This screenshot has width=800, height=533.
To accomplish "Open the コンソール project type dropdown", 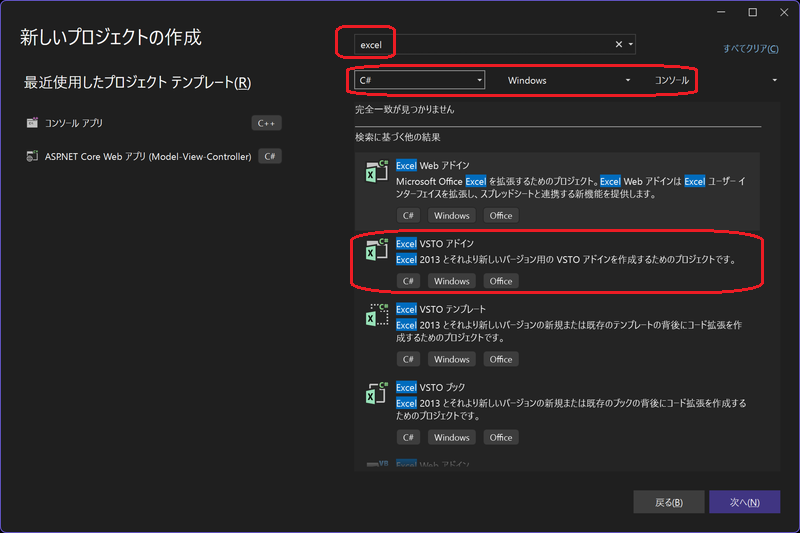I will pos(715,80).
